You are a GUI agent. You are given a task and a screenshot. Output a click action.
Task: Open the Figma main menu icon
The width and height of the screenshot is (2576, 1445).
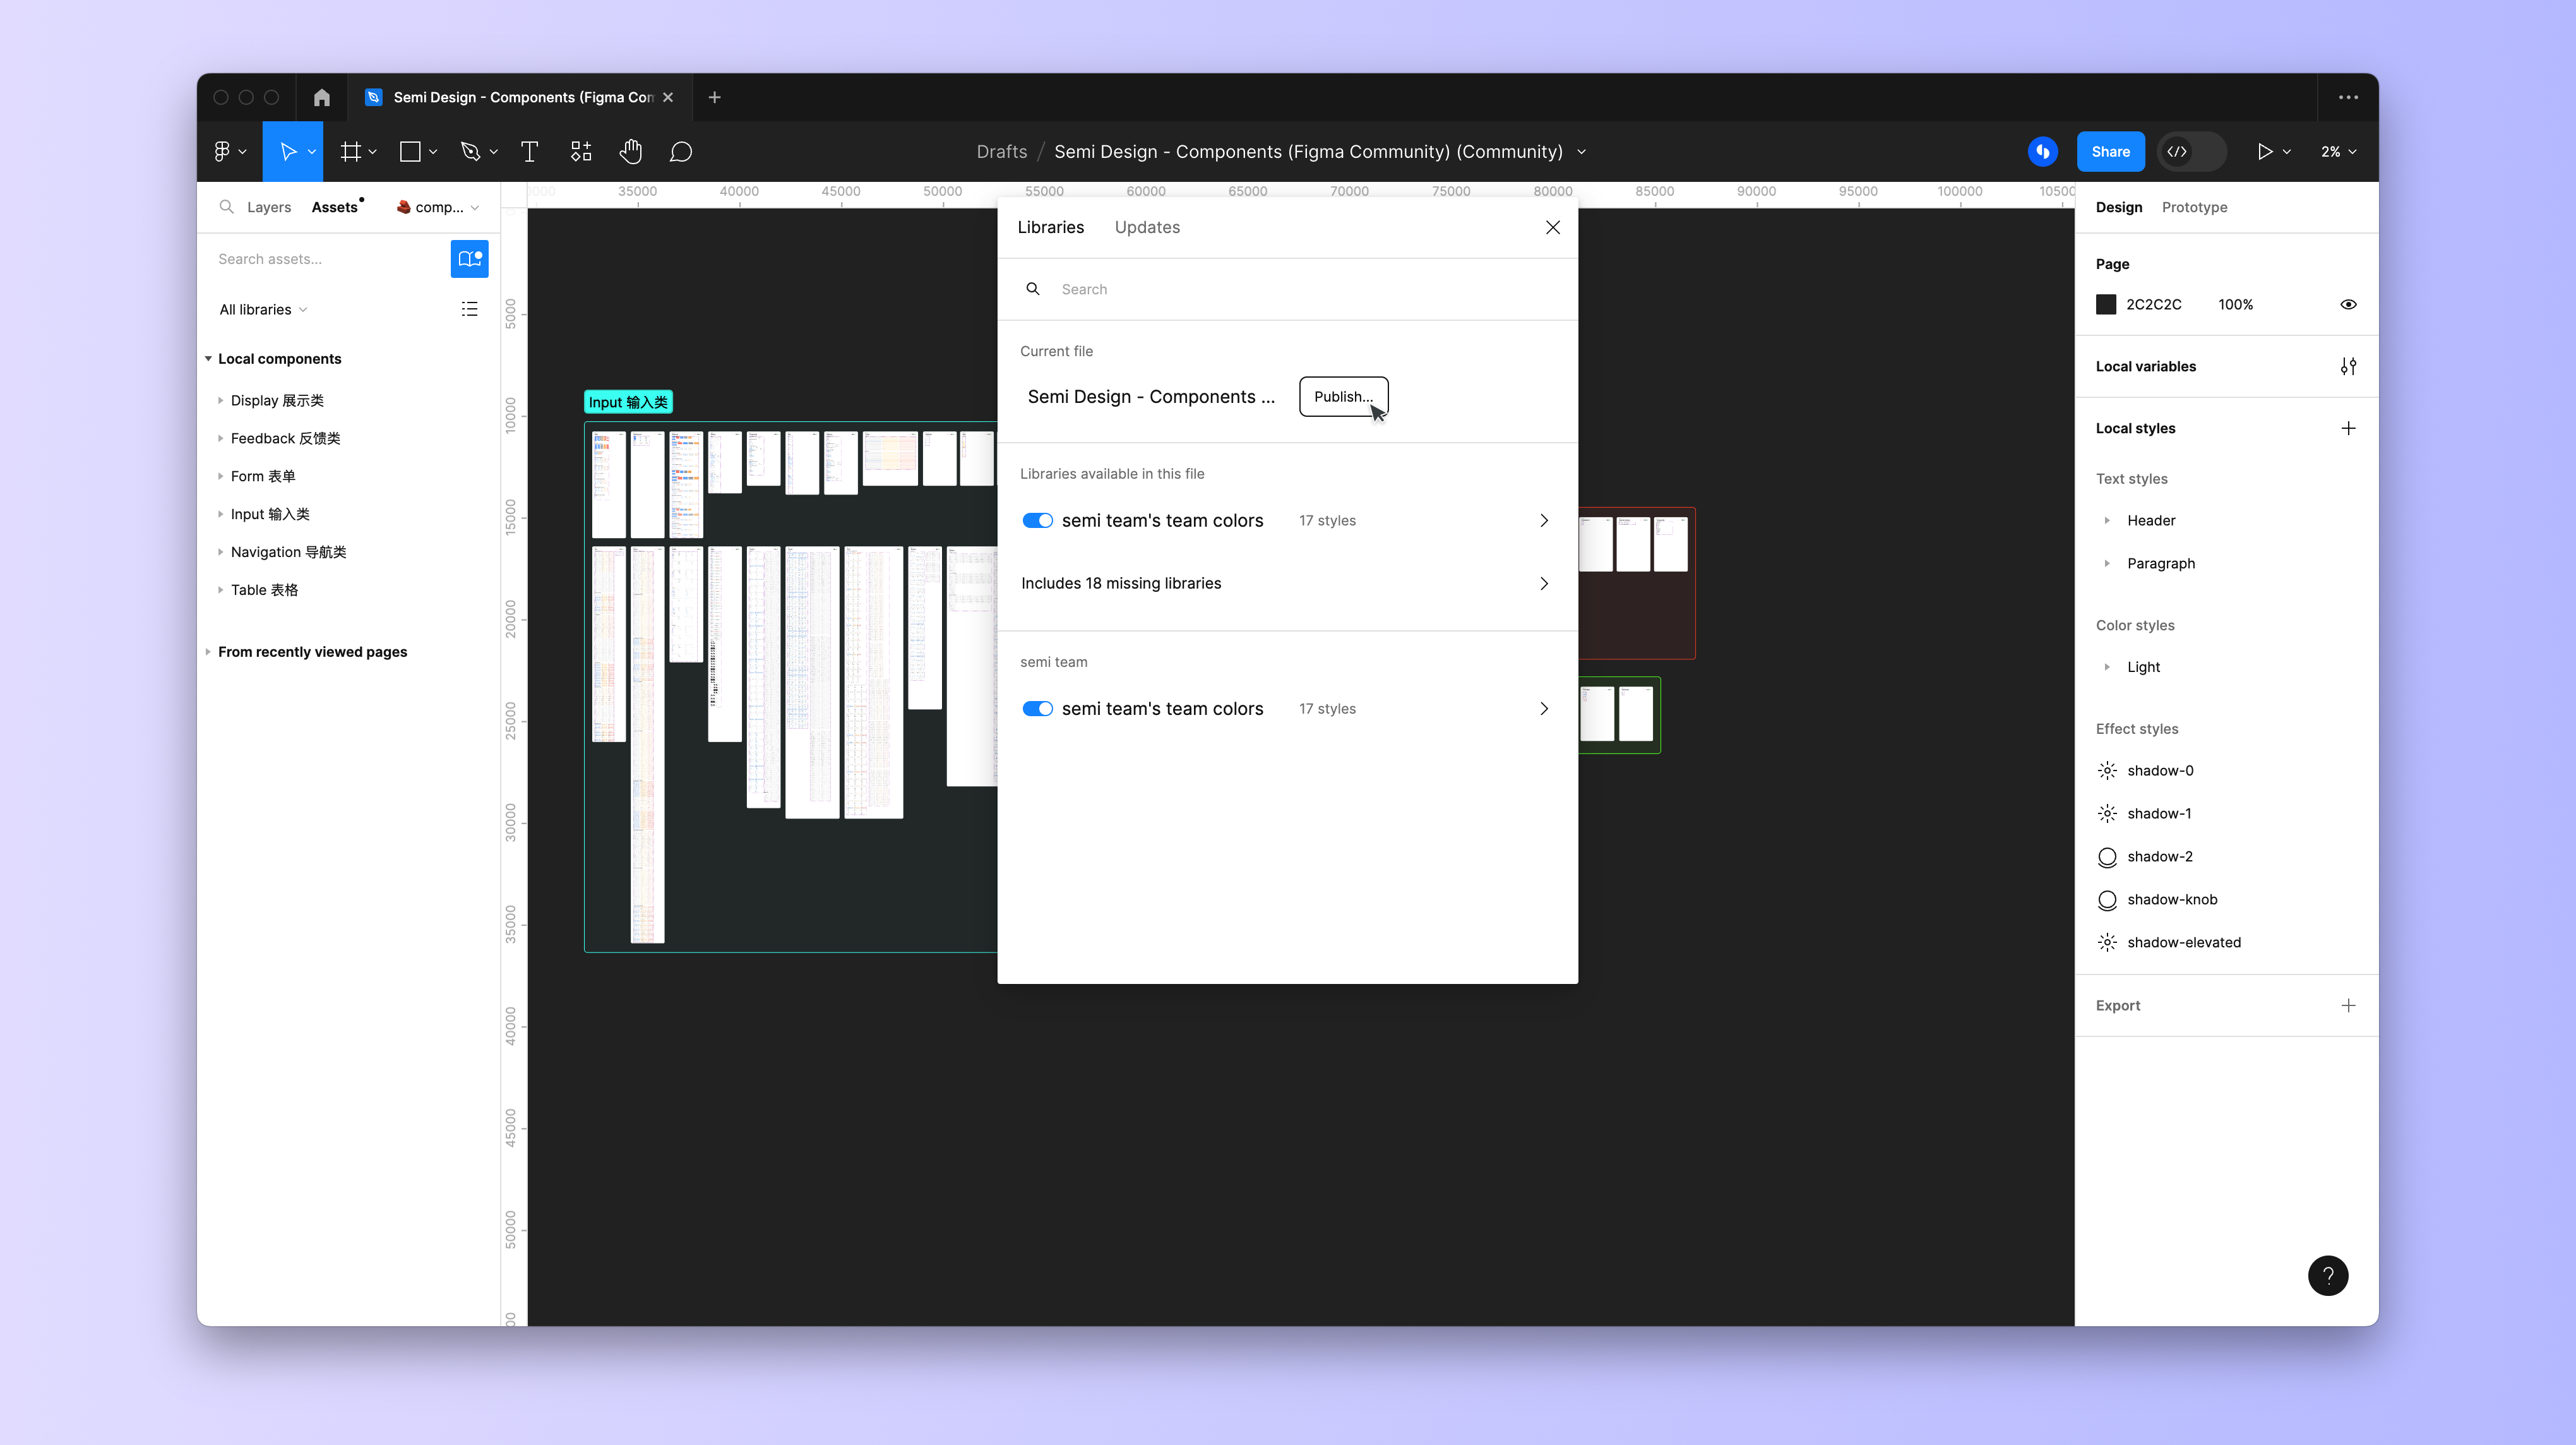(222, 151)
